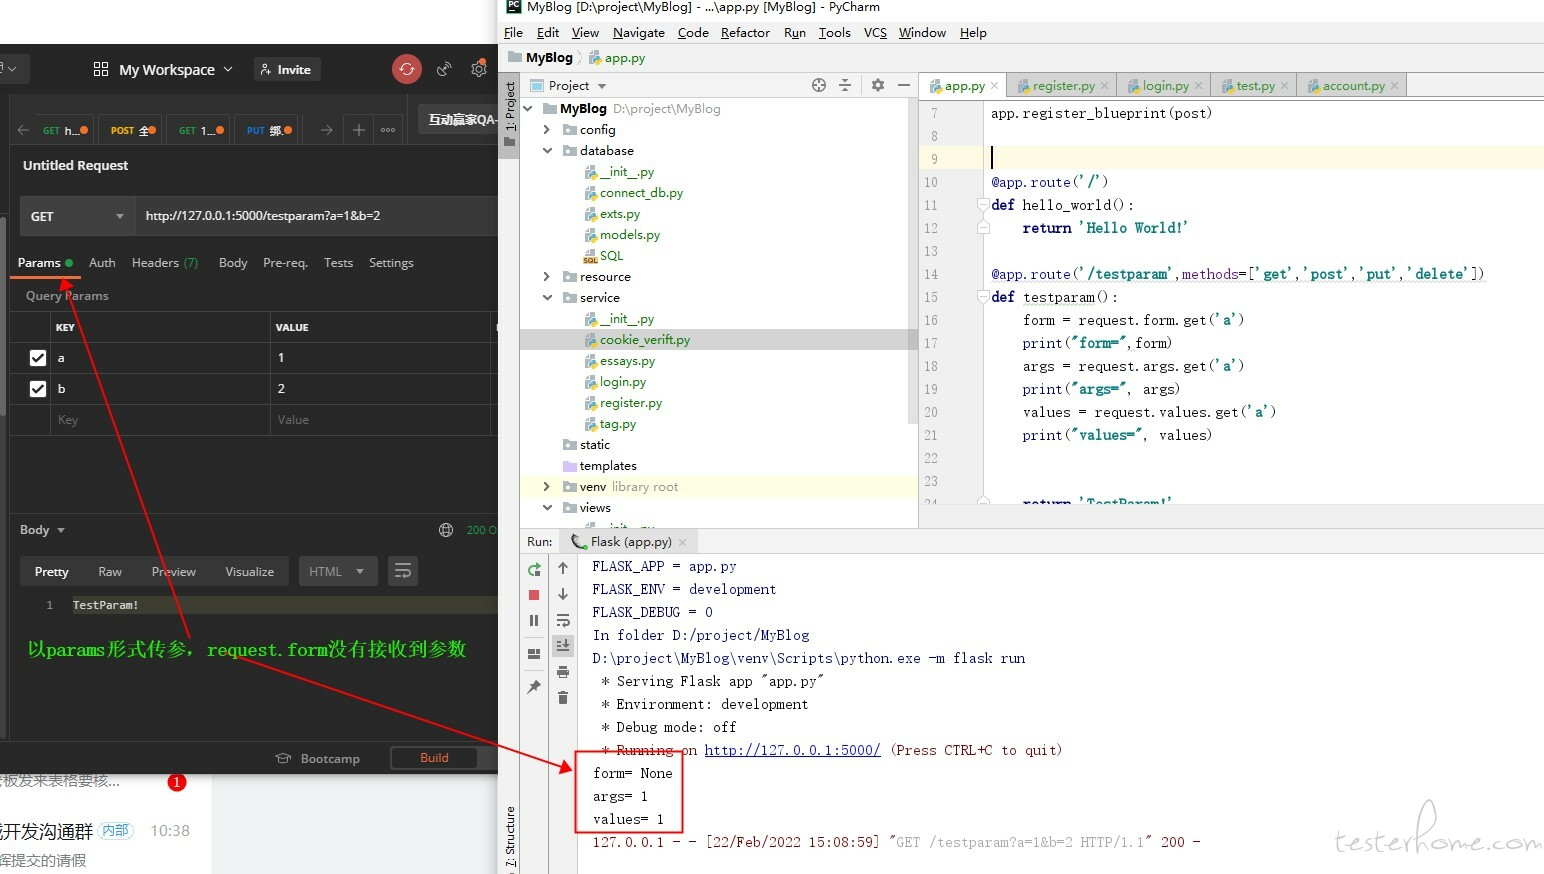The width and height of the screenshot is (1544, 874).
Task: Open the Refactor menu
Action: click(x=745, y=33)
